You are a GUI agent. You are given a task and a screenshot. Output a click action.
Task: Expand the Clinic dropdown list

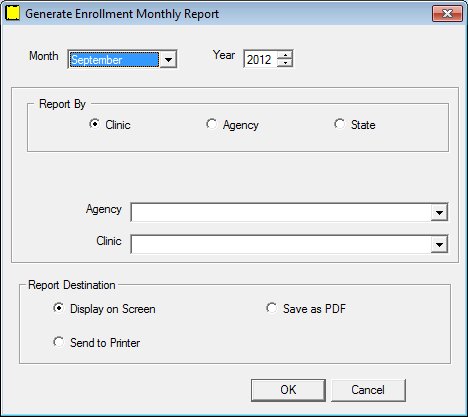(x=439, y=245)
